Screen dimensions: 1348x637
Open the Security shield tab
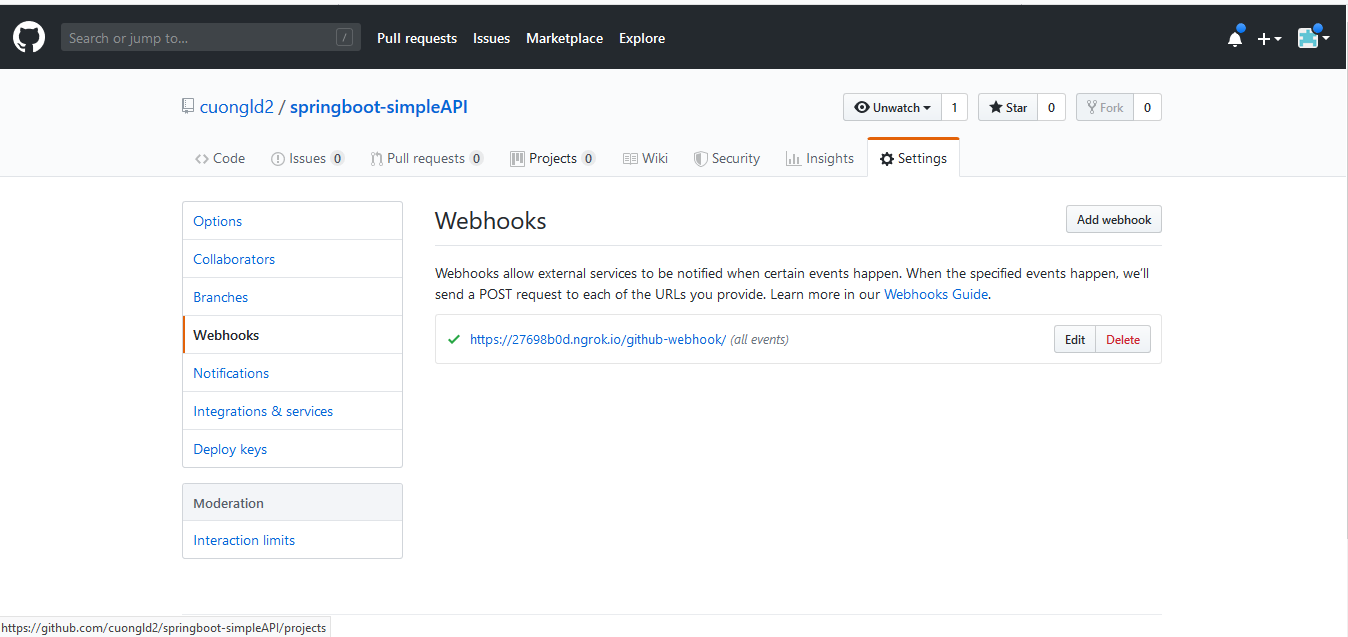point(727,158)
